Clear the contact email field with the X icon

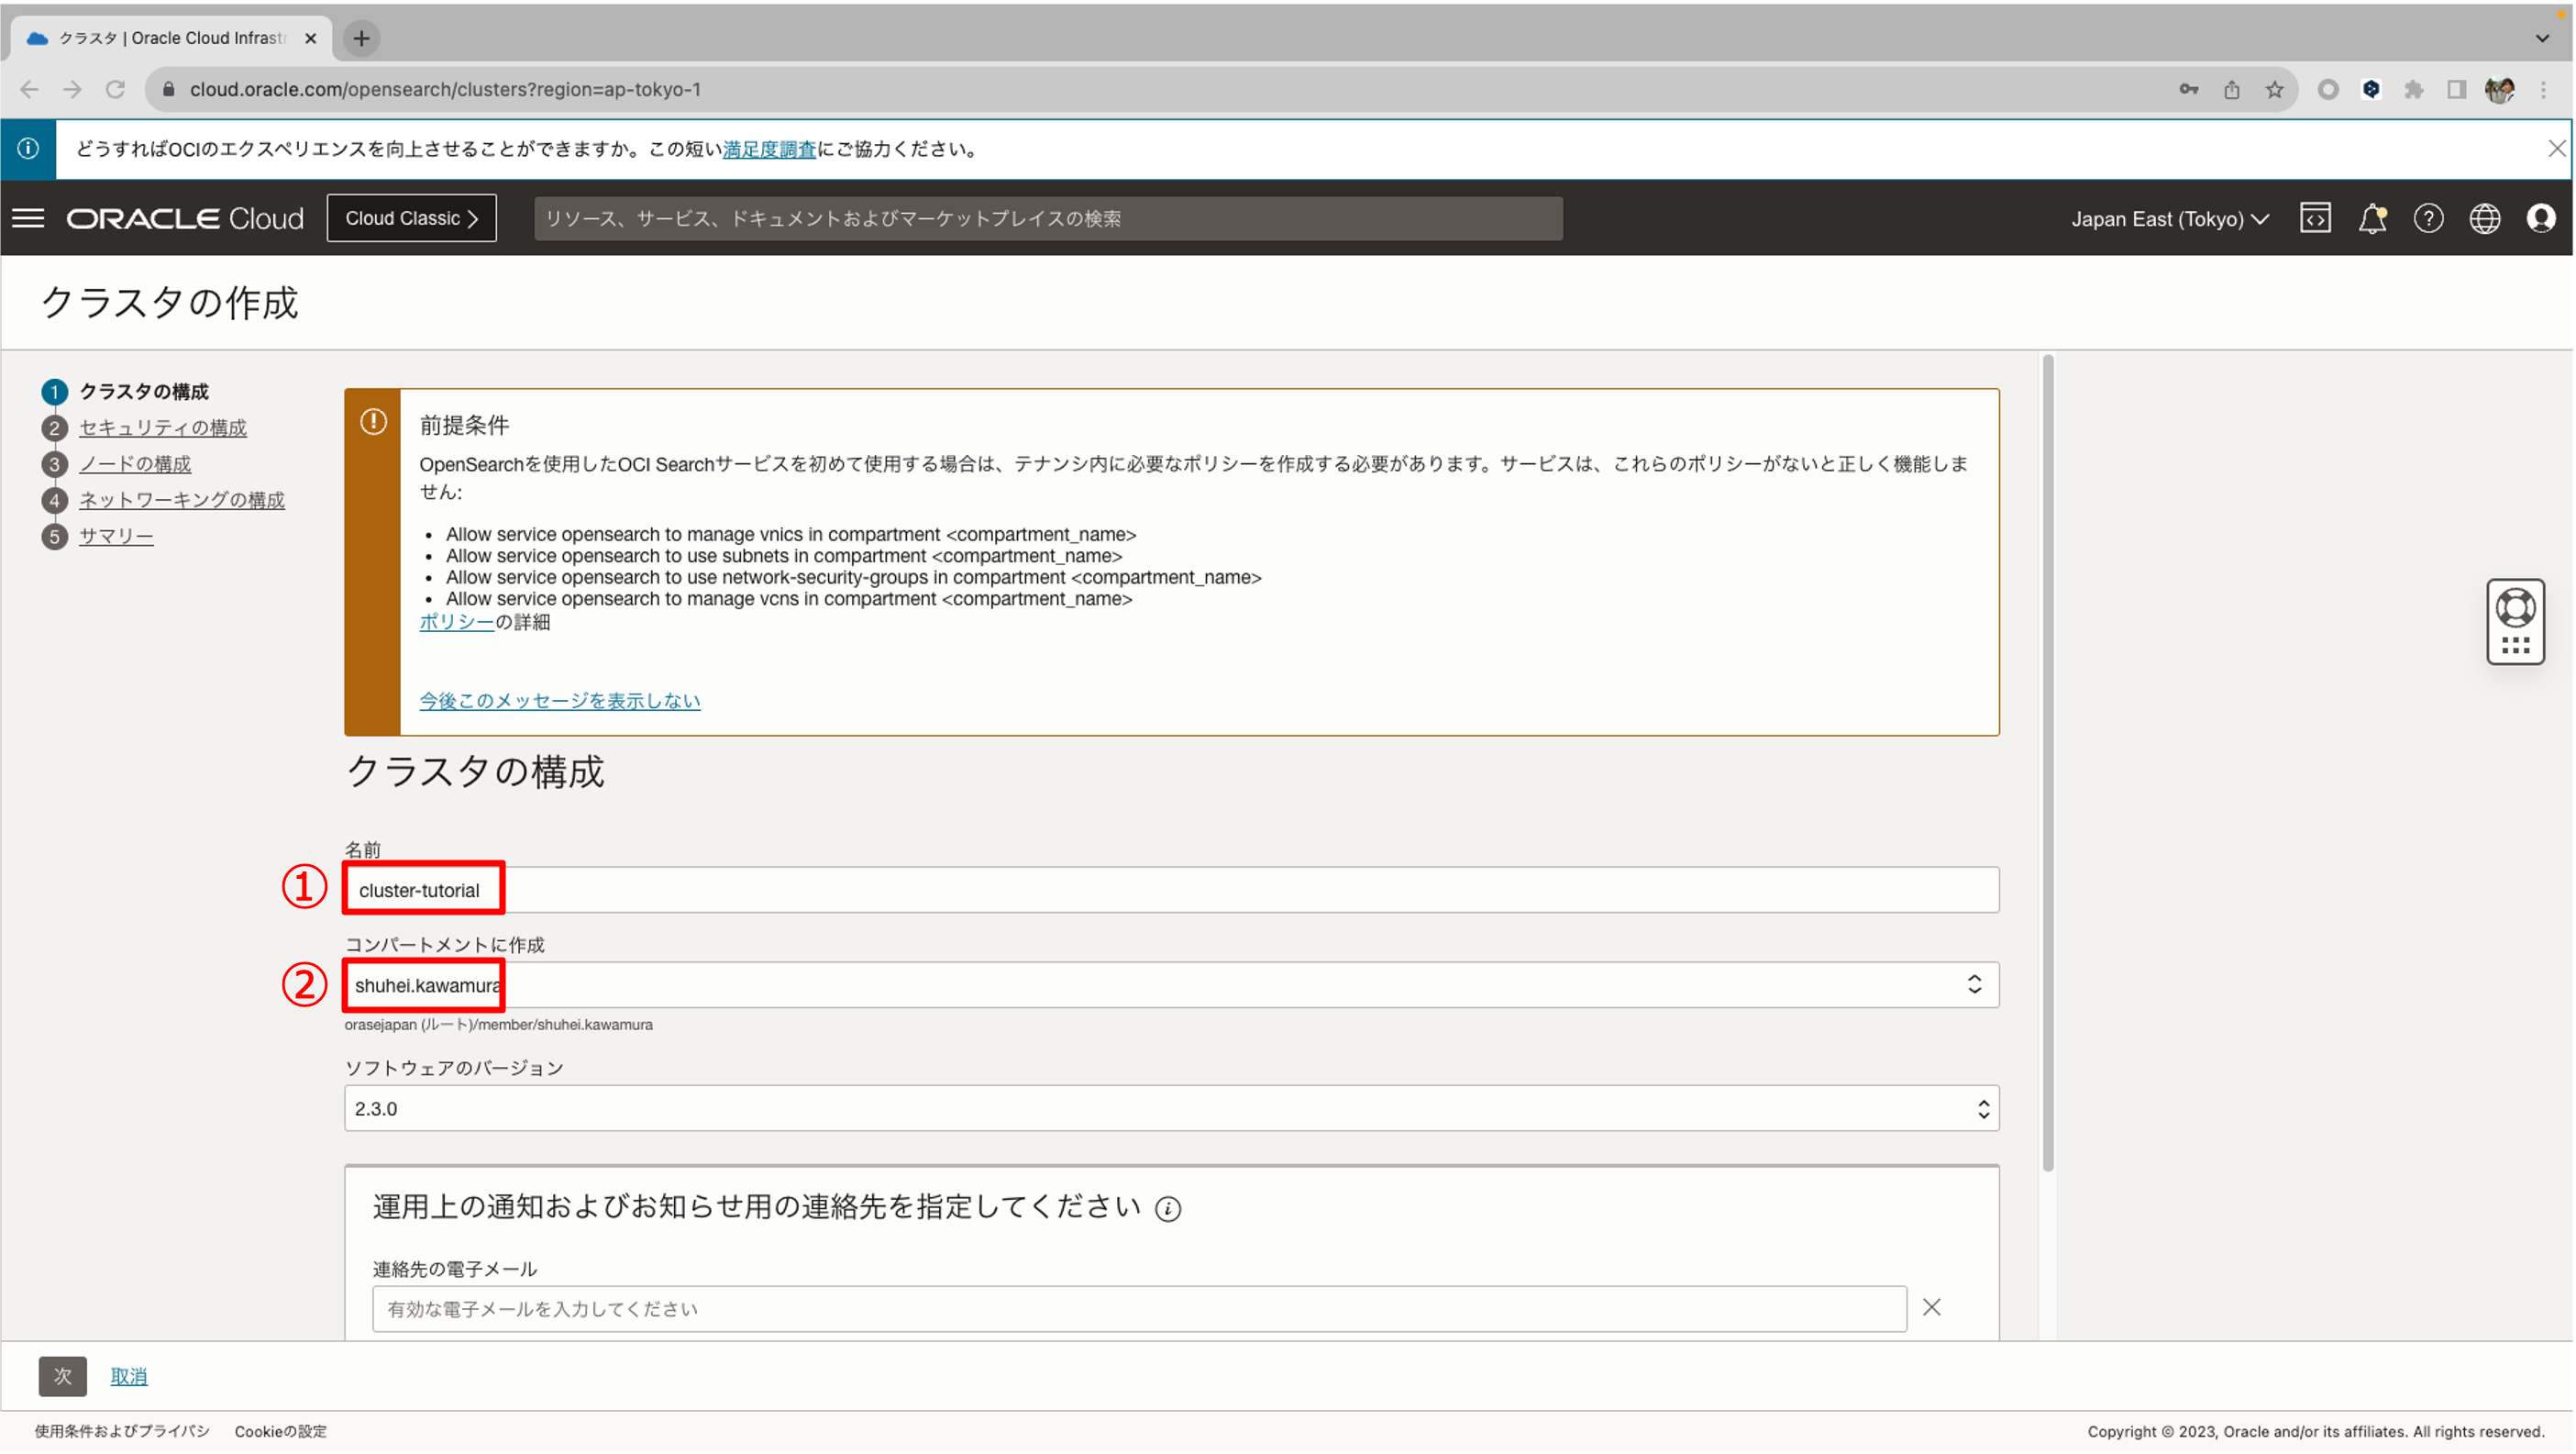1931,1307
